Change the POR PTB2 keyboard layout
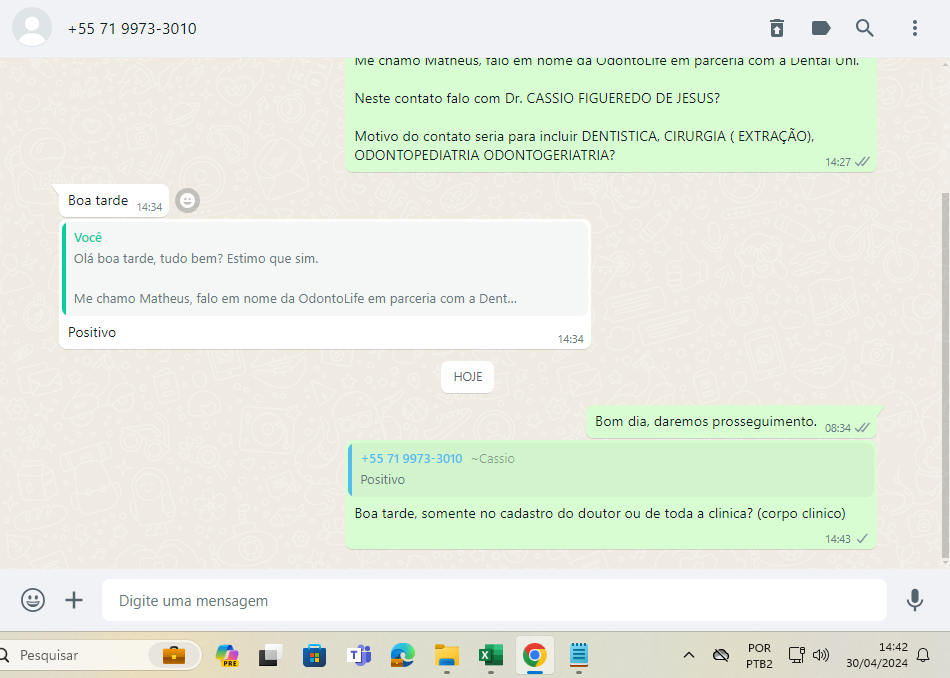Viewport: 950px width, 678px height. click(x=759, y=656)
